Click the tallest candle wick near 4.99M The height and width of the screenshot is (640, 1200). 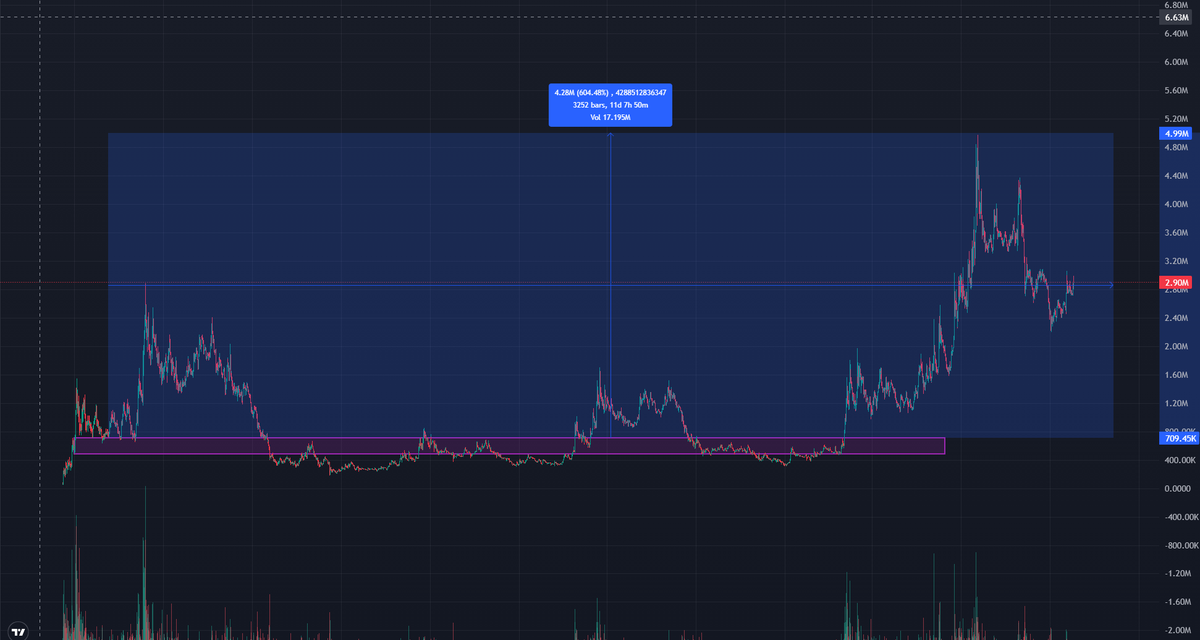tap(977, 145)
